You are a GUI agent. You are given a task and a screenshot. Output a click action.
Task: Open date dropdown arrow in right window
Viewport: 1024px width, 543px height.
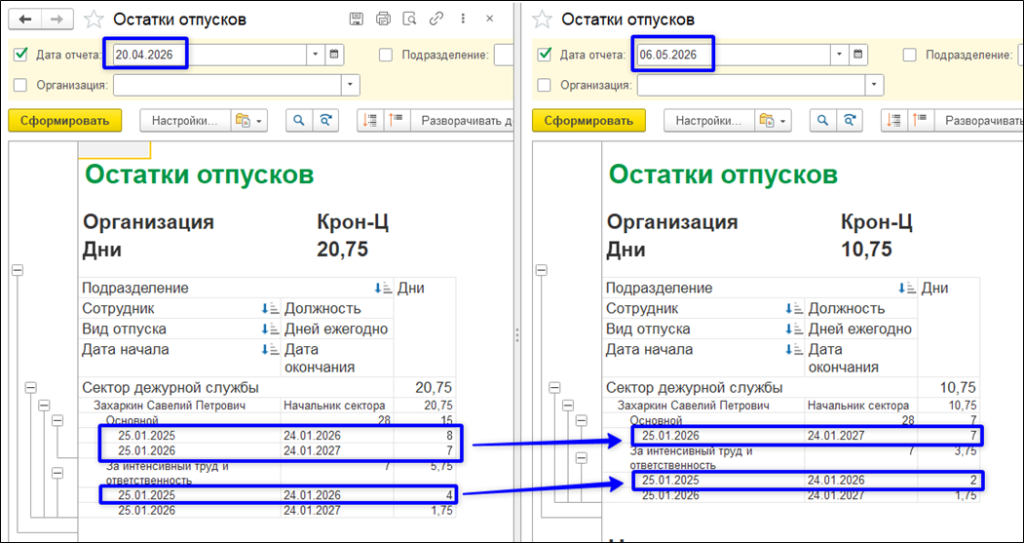(840, 55)
